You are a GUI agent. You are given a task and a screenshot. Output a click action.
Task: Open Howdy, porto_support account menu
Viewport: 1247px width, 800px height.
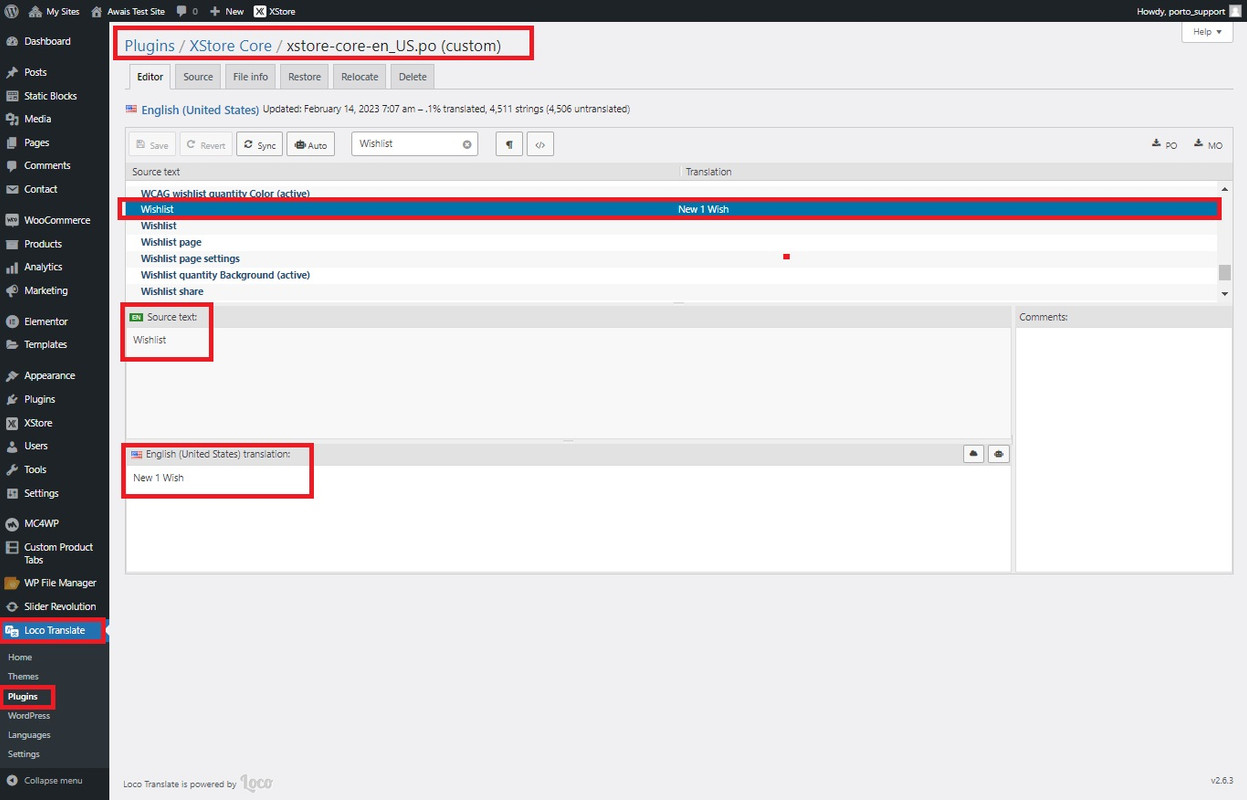(1188, 11)
